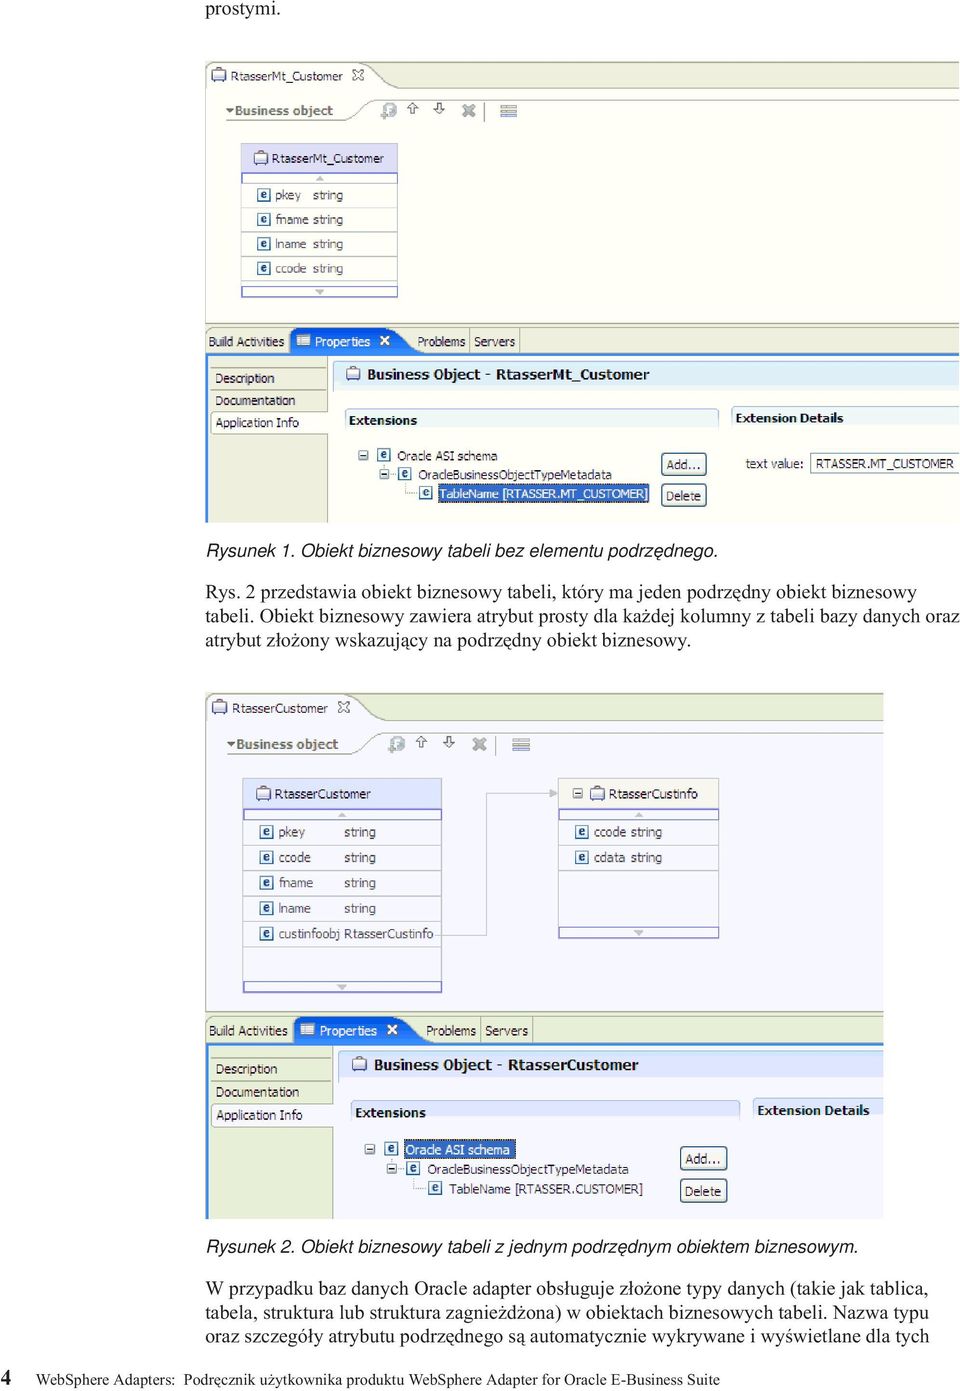
Task: Select custinfoobj RtasserCustinfo attribute row
Action: coord(342,934)
